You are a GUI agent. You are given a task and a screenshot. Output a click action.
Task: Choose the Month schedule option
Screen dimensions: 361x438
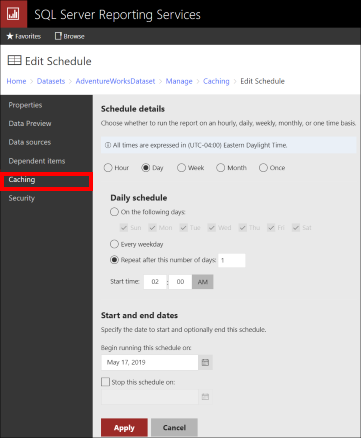tap(221, 168)
